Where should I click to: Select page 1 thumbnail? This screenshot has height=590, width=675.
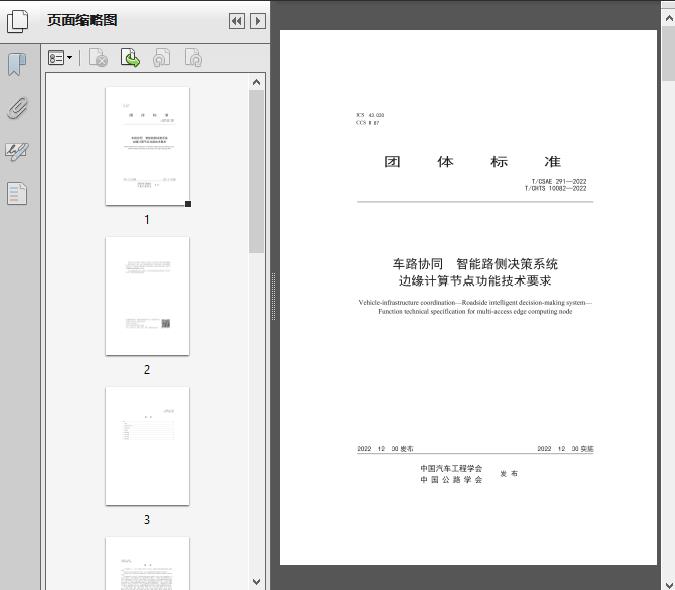pos(147,146)
